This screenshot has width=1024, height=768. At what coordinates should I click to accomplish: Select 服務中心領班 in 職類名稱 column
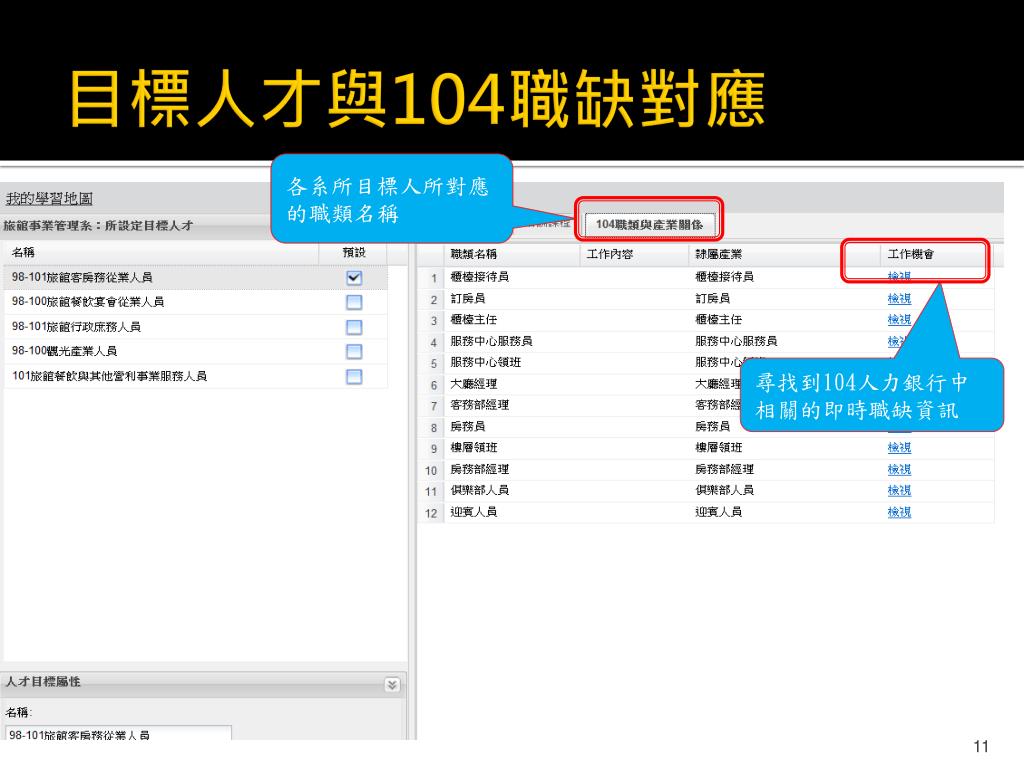tap(485, 362)
